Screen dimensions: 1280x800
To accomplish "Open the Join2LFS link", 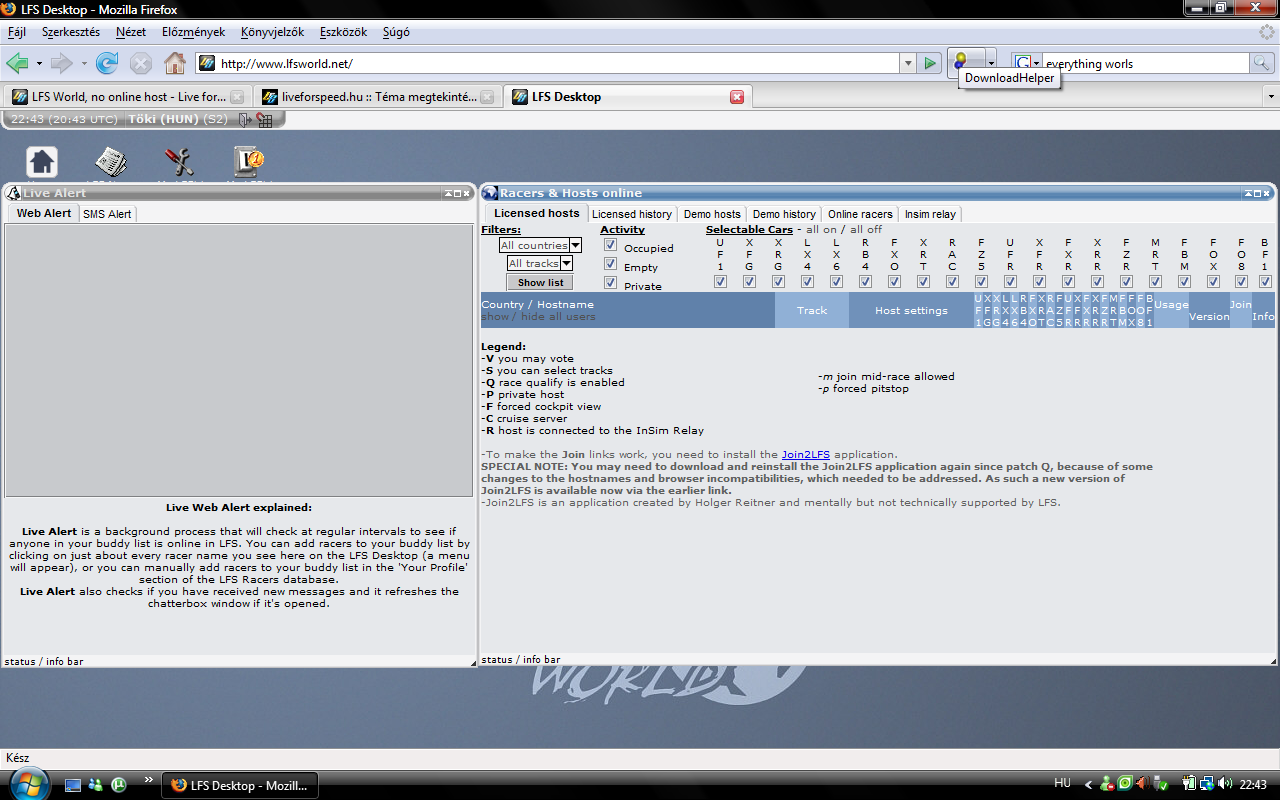I will 806,454.
